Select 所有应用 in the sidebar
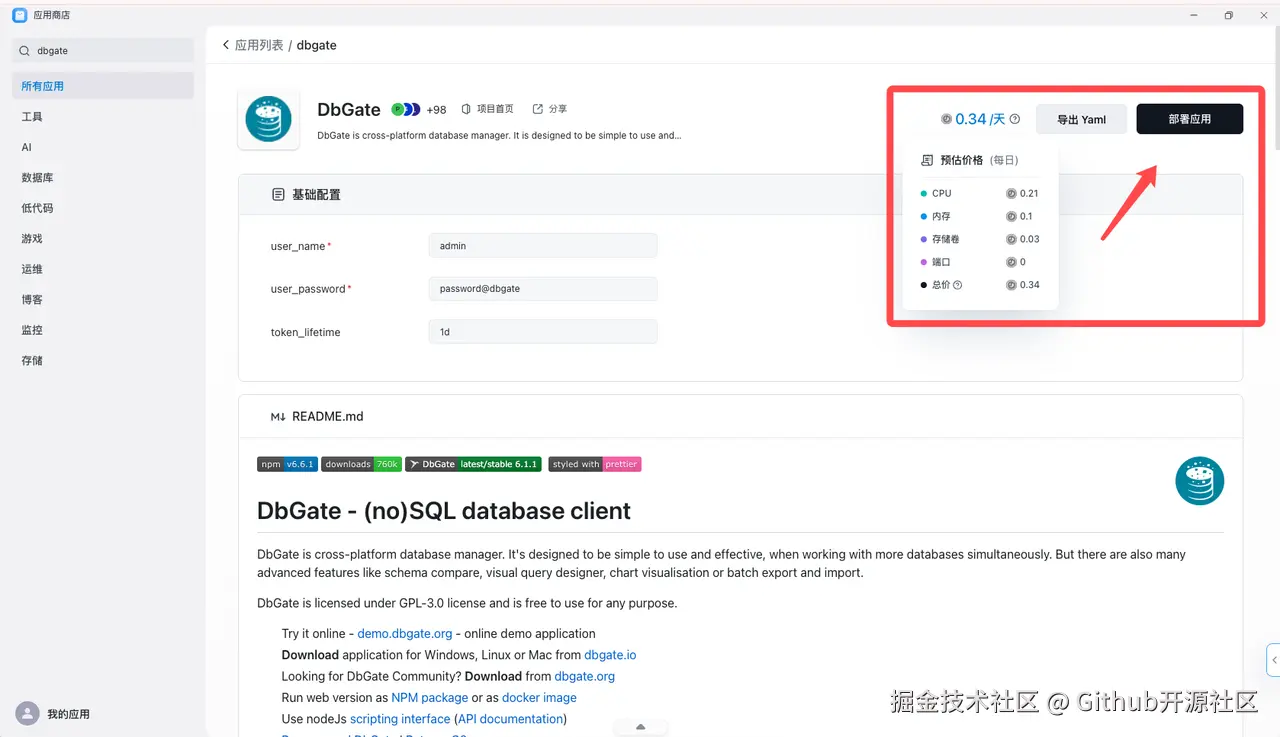Viewport: 1280px width, 737px height. [103, 86]
